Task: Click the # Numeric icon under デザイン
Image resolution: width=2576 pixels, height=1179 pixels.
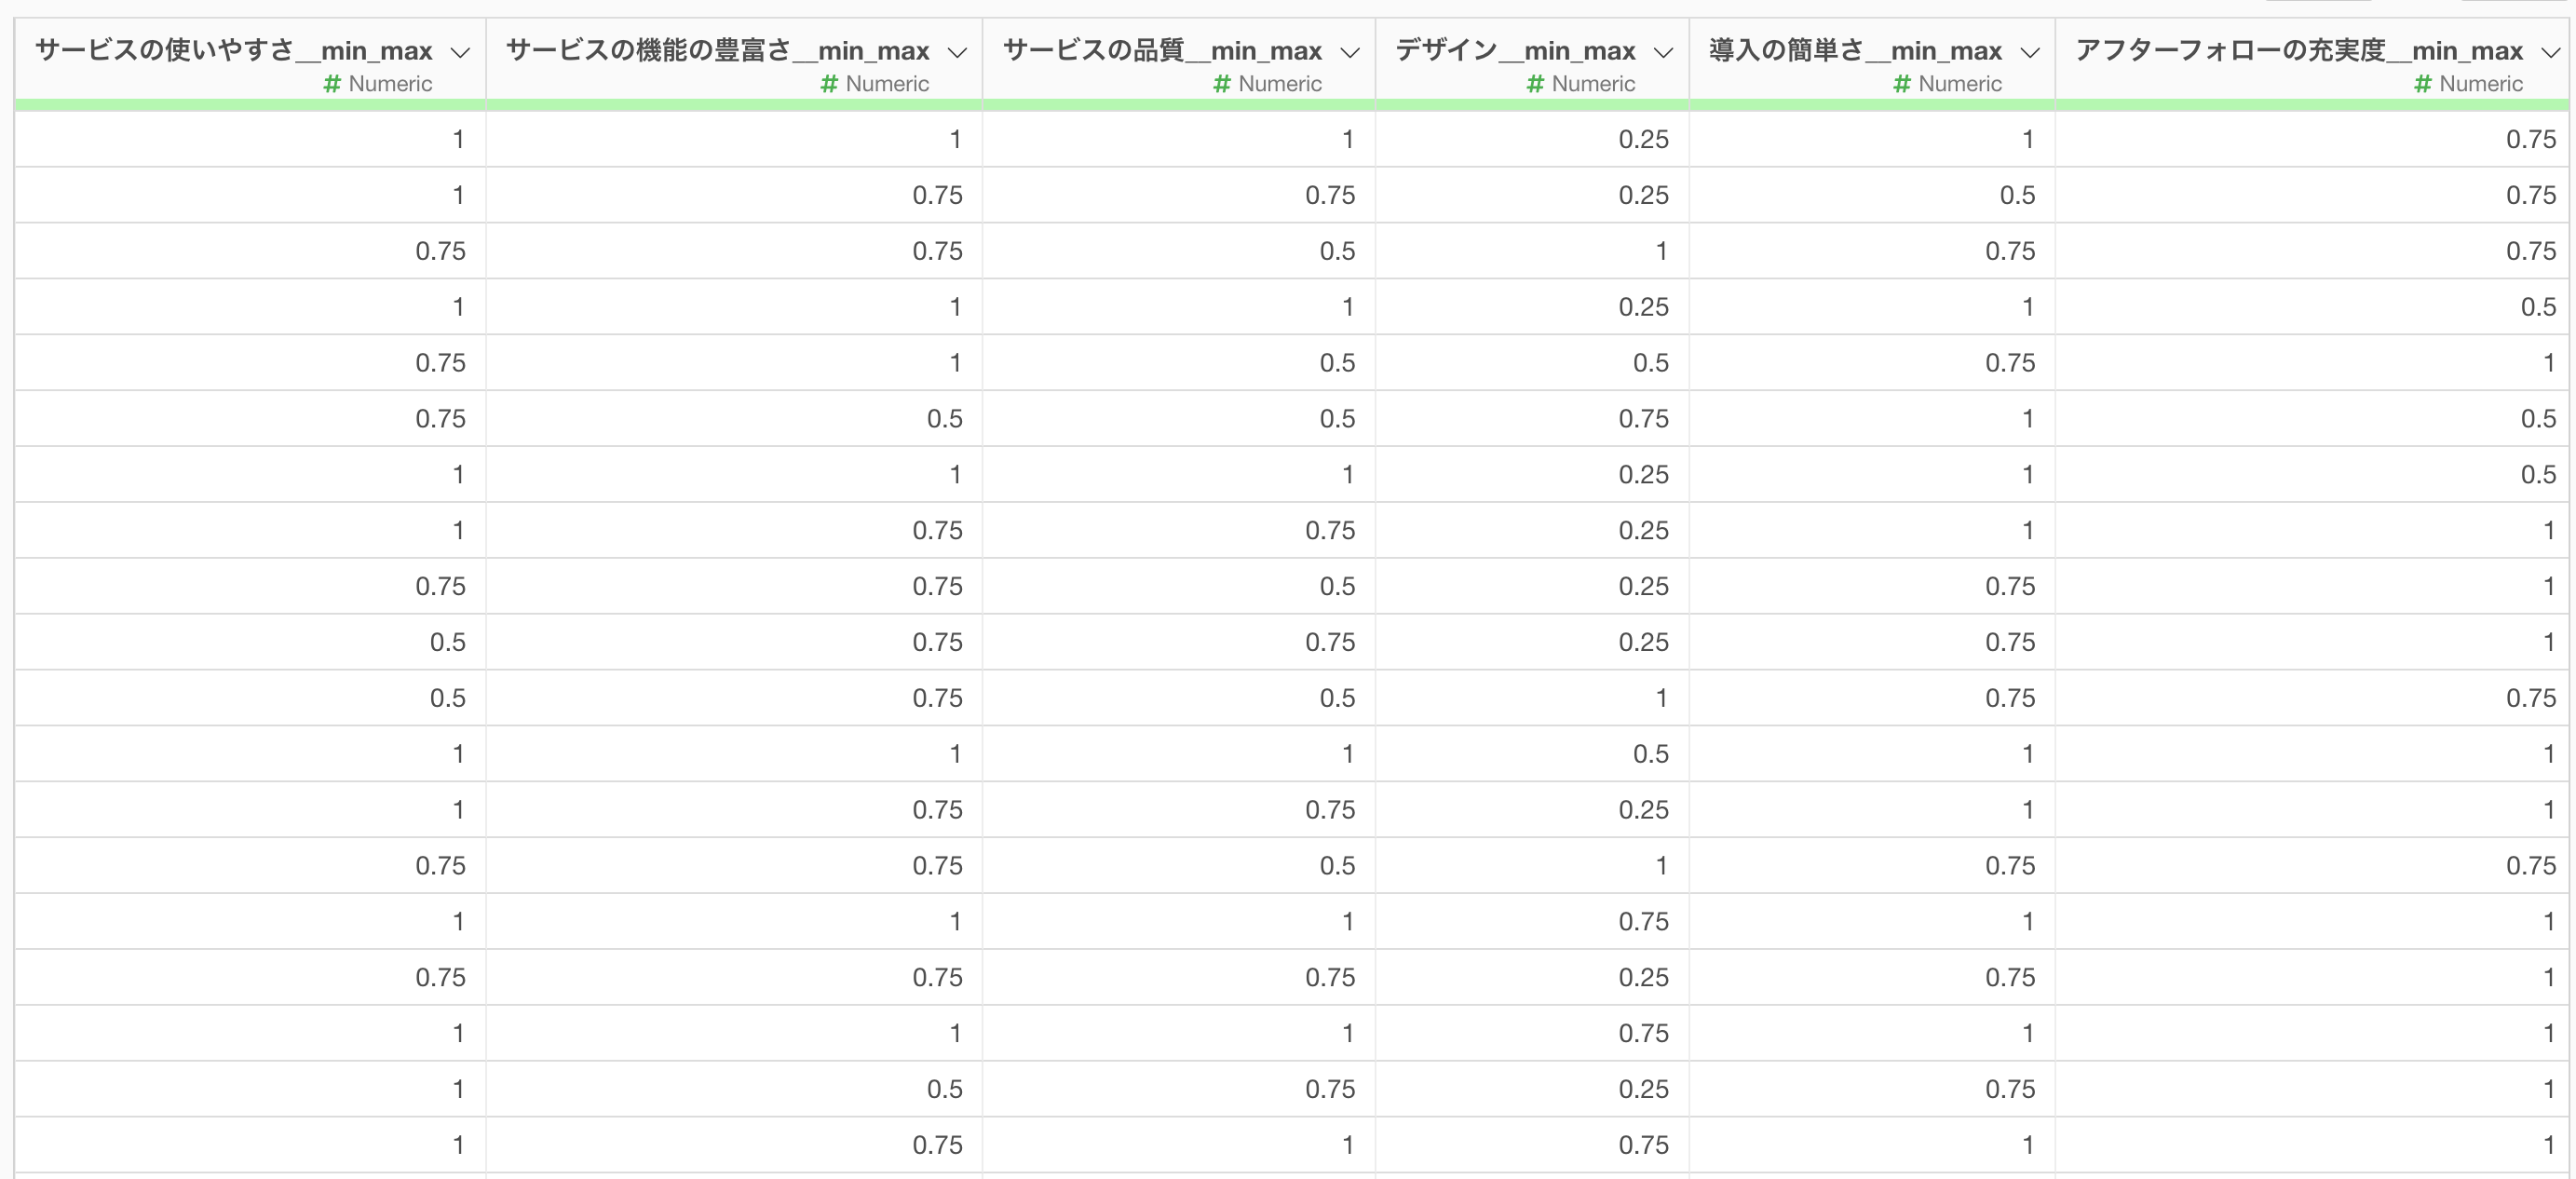Action: coord(1536,84)
